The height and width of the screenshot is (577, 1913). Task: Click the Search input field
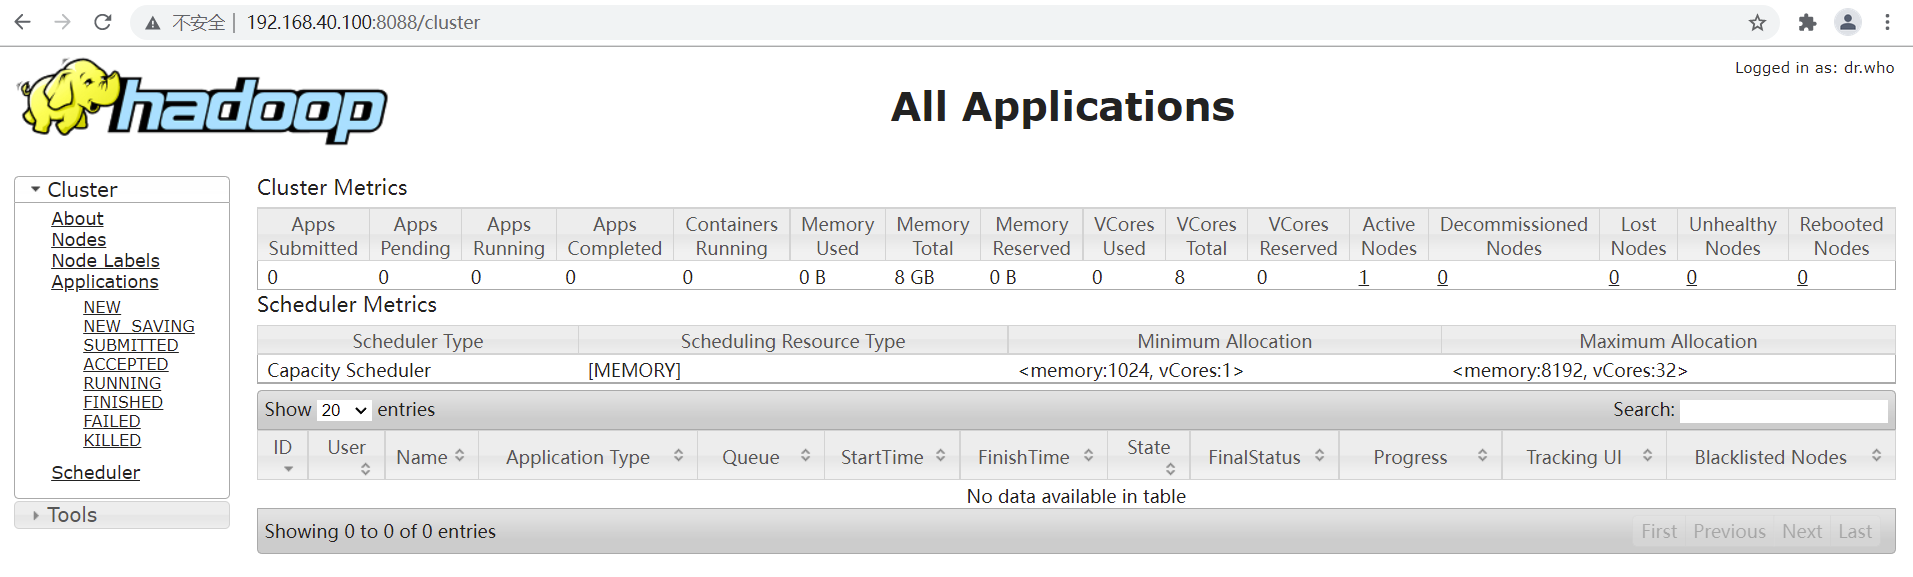tap(1783, 410)
